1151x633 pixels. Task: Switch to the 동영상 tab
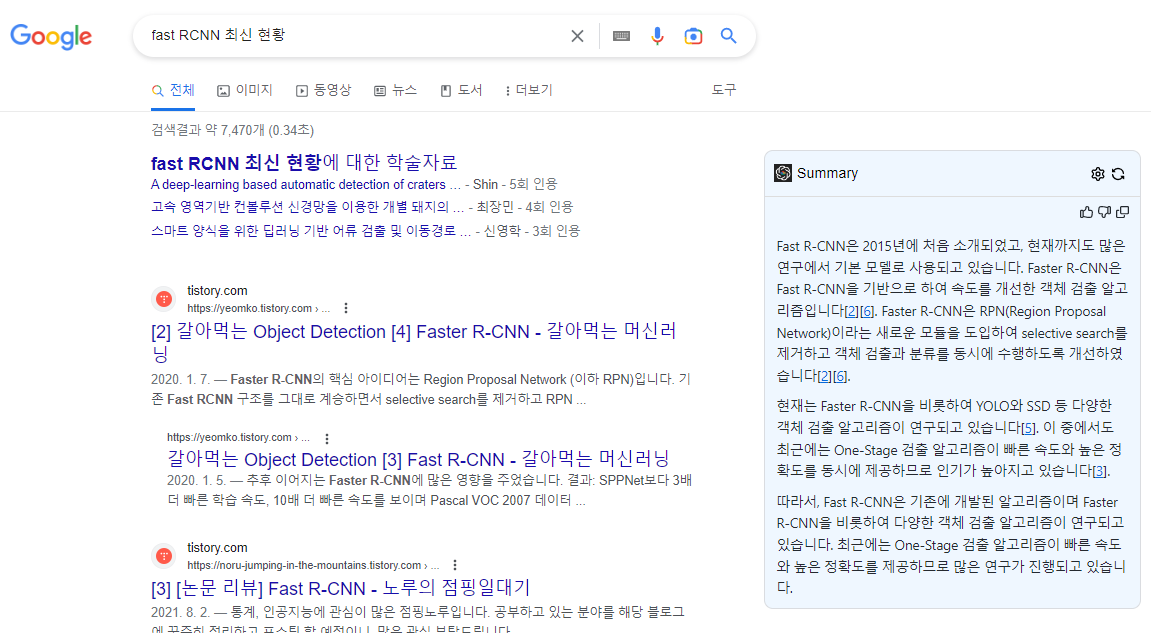324,90
